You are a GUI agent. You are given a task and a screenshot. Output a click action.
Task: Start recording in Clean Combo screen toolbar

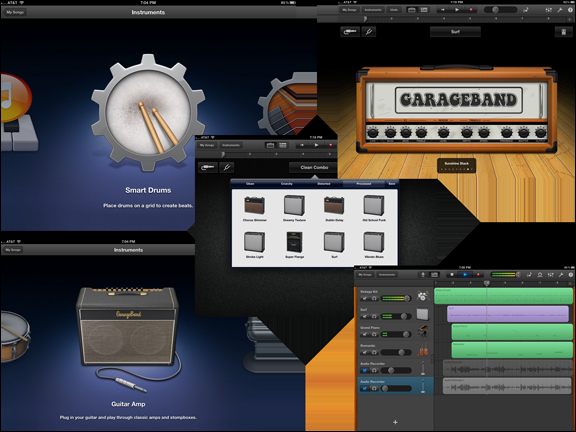pyautogui.click(x=330, y=145)
